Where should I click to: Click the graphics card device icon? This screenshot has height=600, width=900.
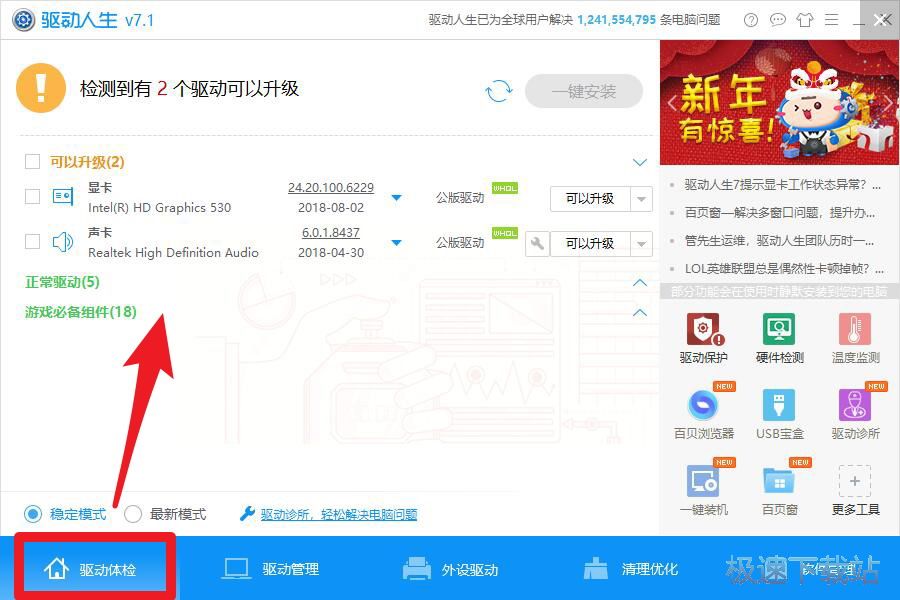(x=63, y=197)
